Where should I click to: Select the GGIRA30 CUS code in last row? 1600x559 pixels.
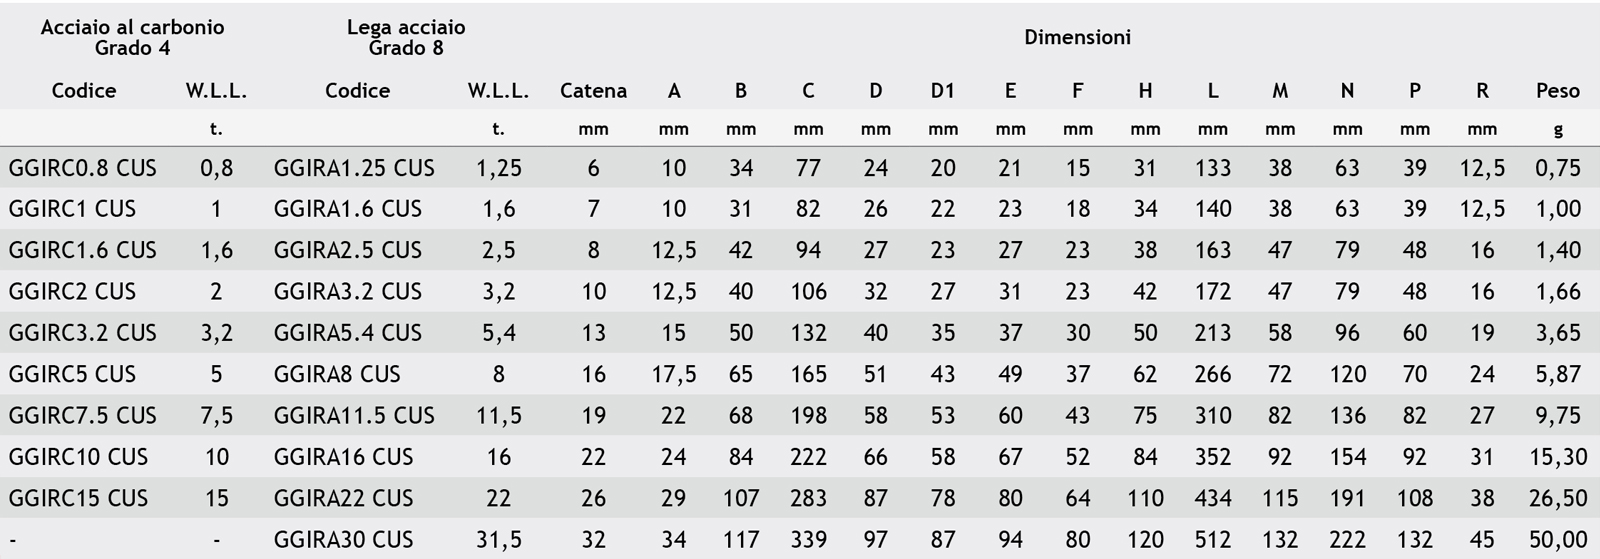[343, 540]
